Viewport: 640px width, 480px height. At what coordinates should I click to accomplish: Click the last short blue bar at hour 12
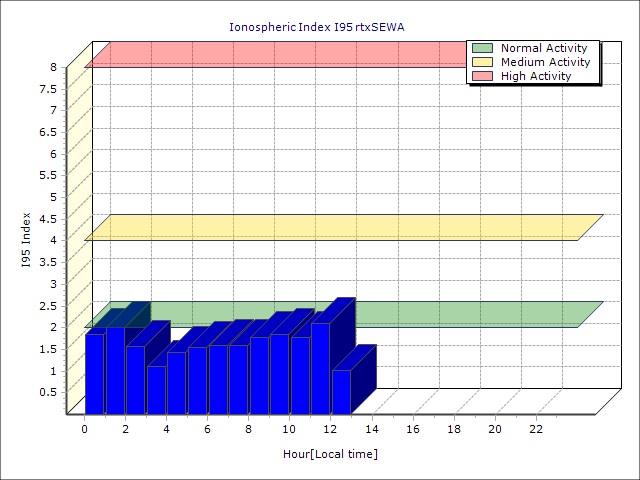tap(341, 391)
